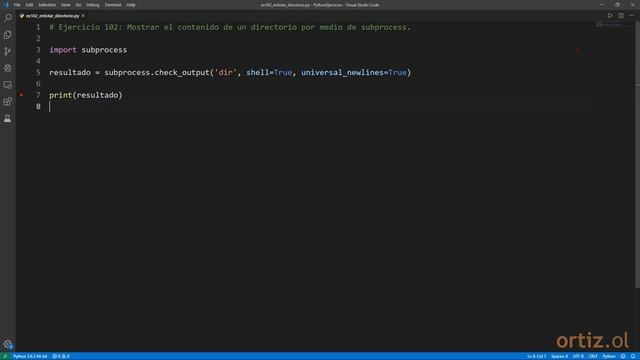Open the Manage gear icon
This screenshot has width=640, height=360.
pyautogui.click(x=8, y=344)
